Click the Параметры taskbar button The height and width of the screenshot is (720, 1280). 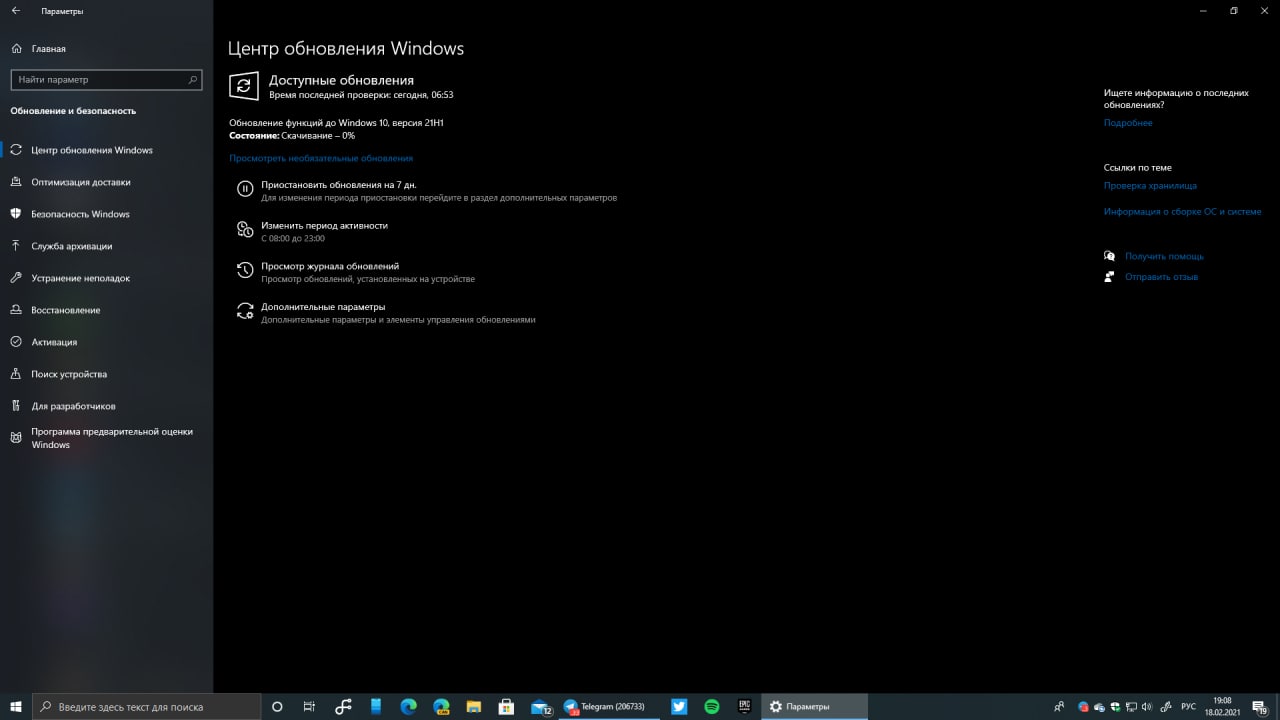click(815, 706)
